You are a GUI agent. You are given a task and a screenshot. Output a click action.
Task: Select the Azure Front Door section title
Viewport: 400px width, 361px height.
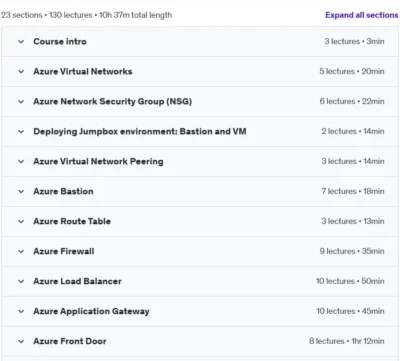pyautogui.click(x=70, y=341)
